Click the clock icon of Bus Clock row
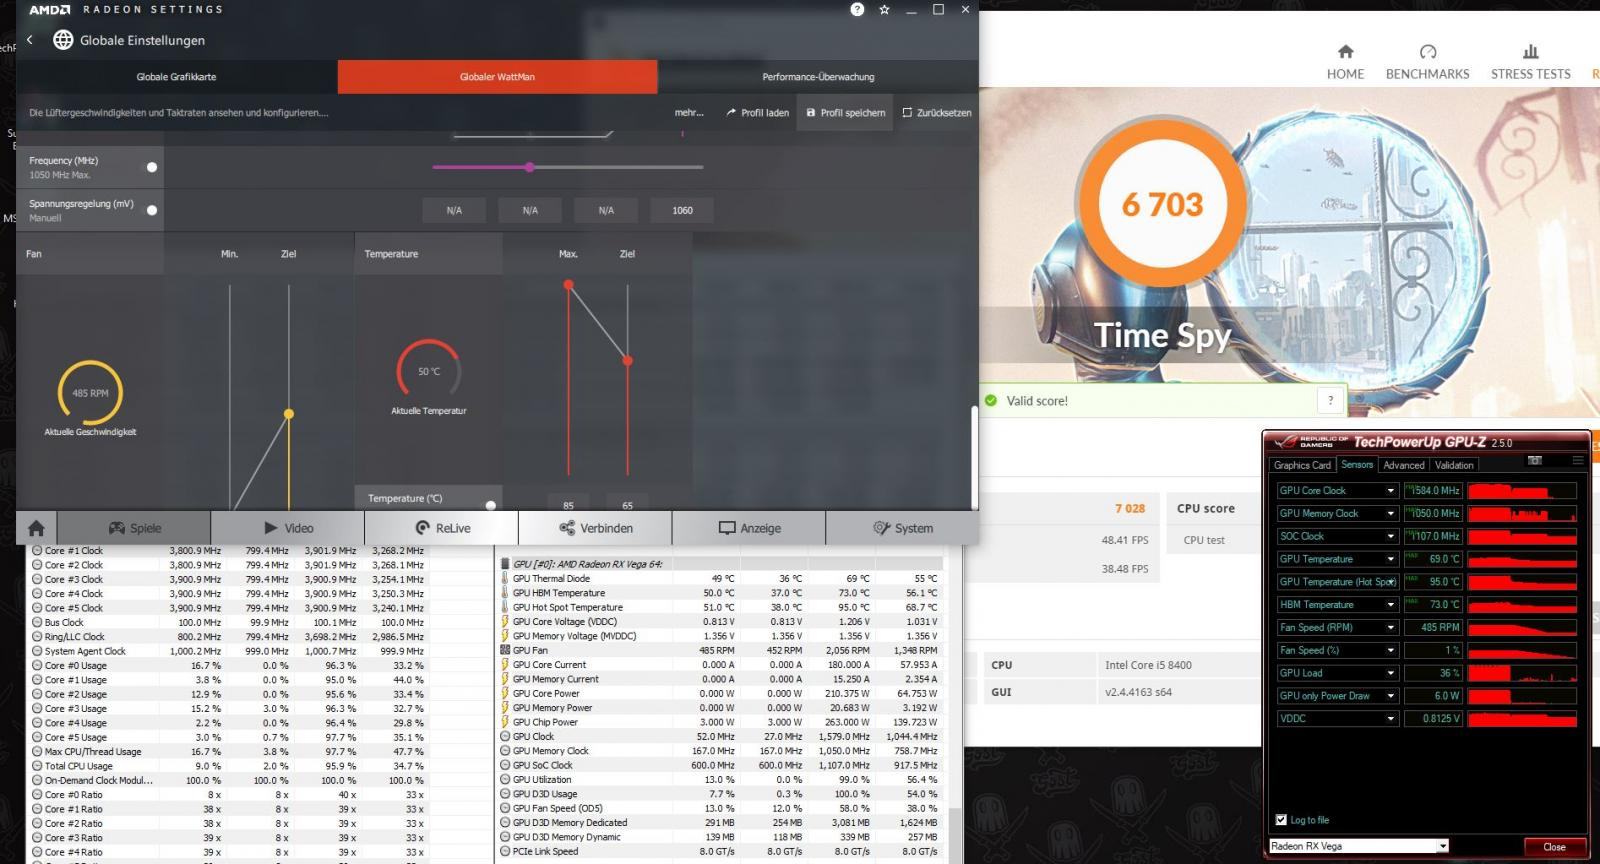The image size is (1600, 864). (37, 622)
